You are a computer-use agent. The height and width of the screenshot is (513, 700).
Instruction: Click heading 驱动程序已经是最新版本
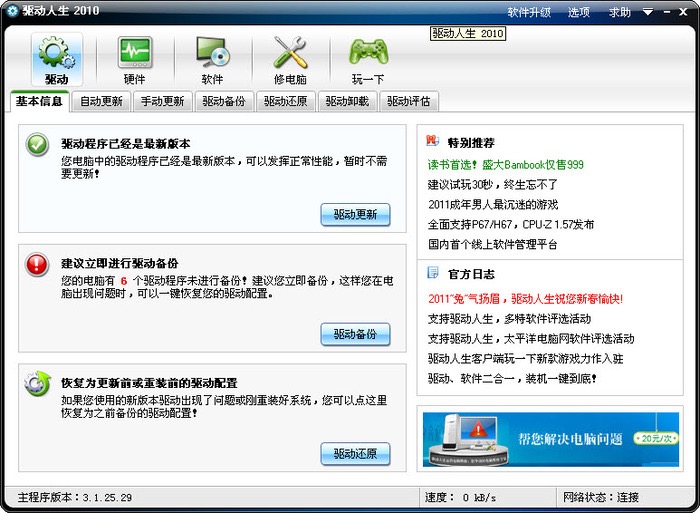click(x=126, y=144)
